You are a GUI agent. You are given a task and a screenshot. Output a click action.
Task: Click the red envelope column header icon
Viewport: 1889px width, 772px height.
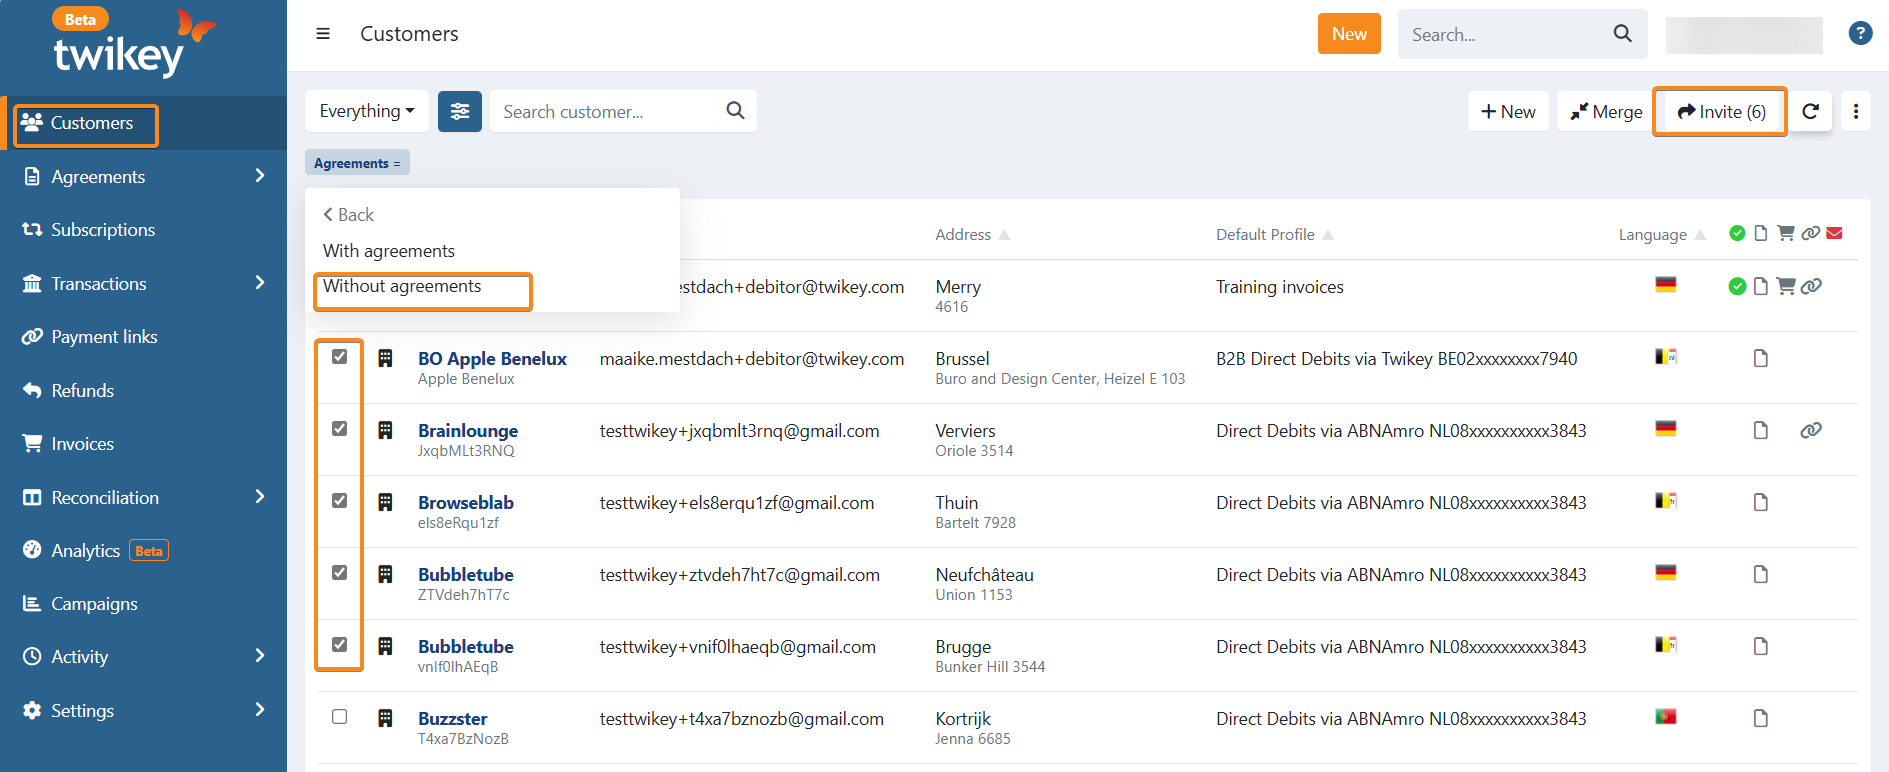click(1834, 233)
